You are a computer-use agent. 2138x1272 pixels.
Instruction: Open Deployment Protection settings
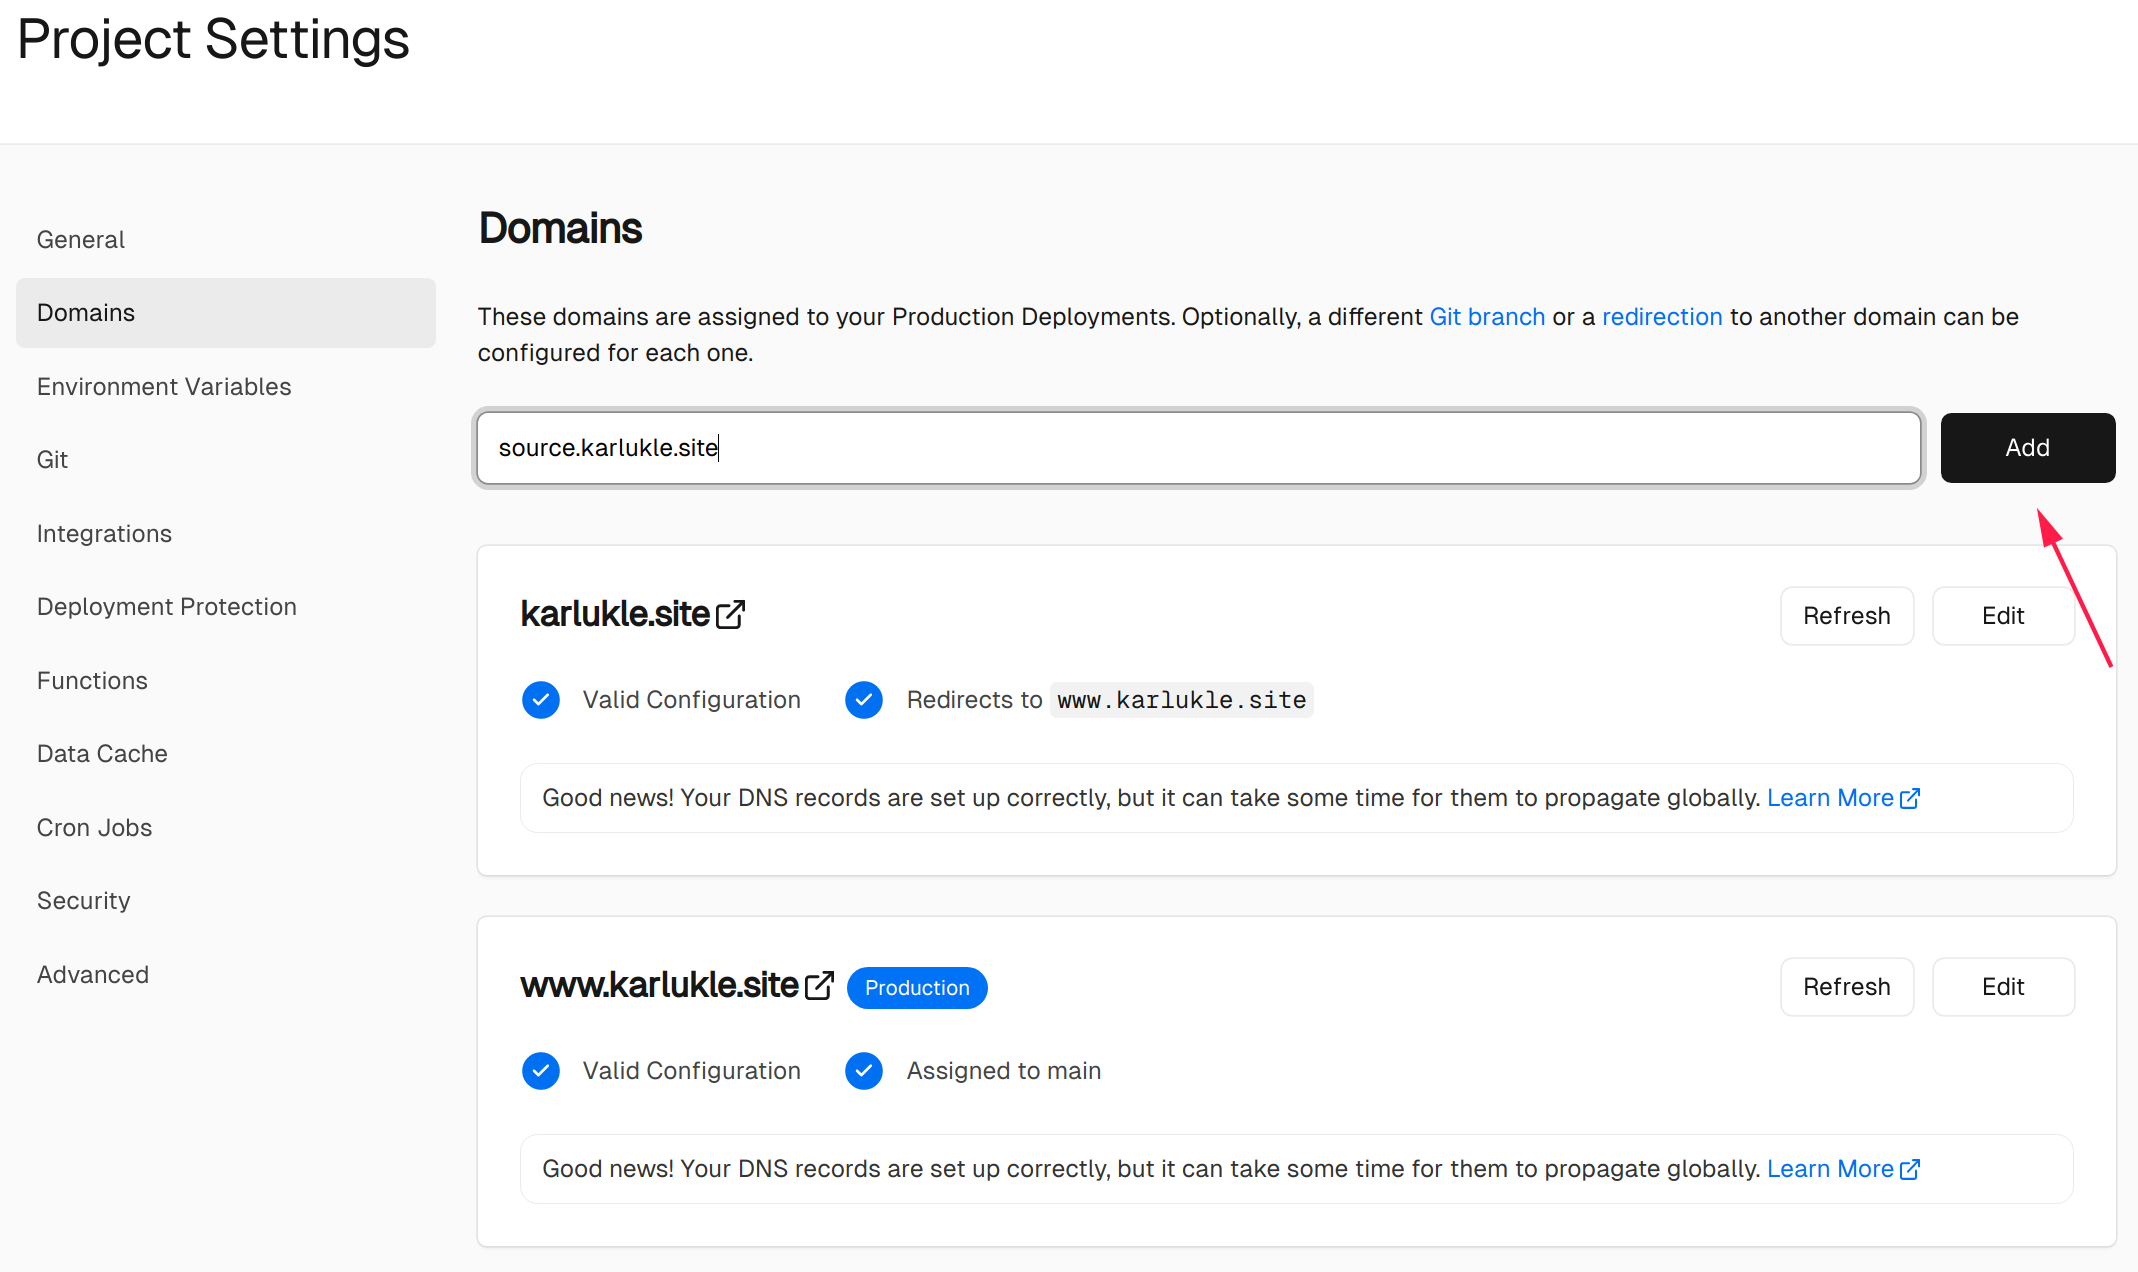click(x=167, y=607)
